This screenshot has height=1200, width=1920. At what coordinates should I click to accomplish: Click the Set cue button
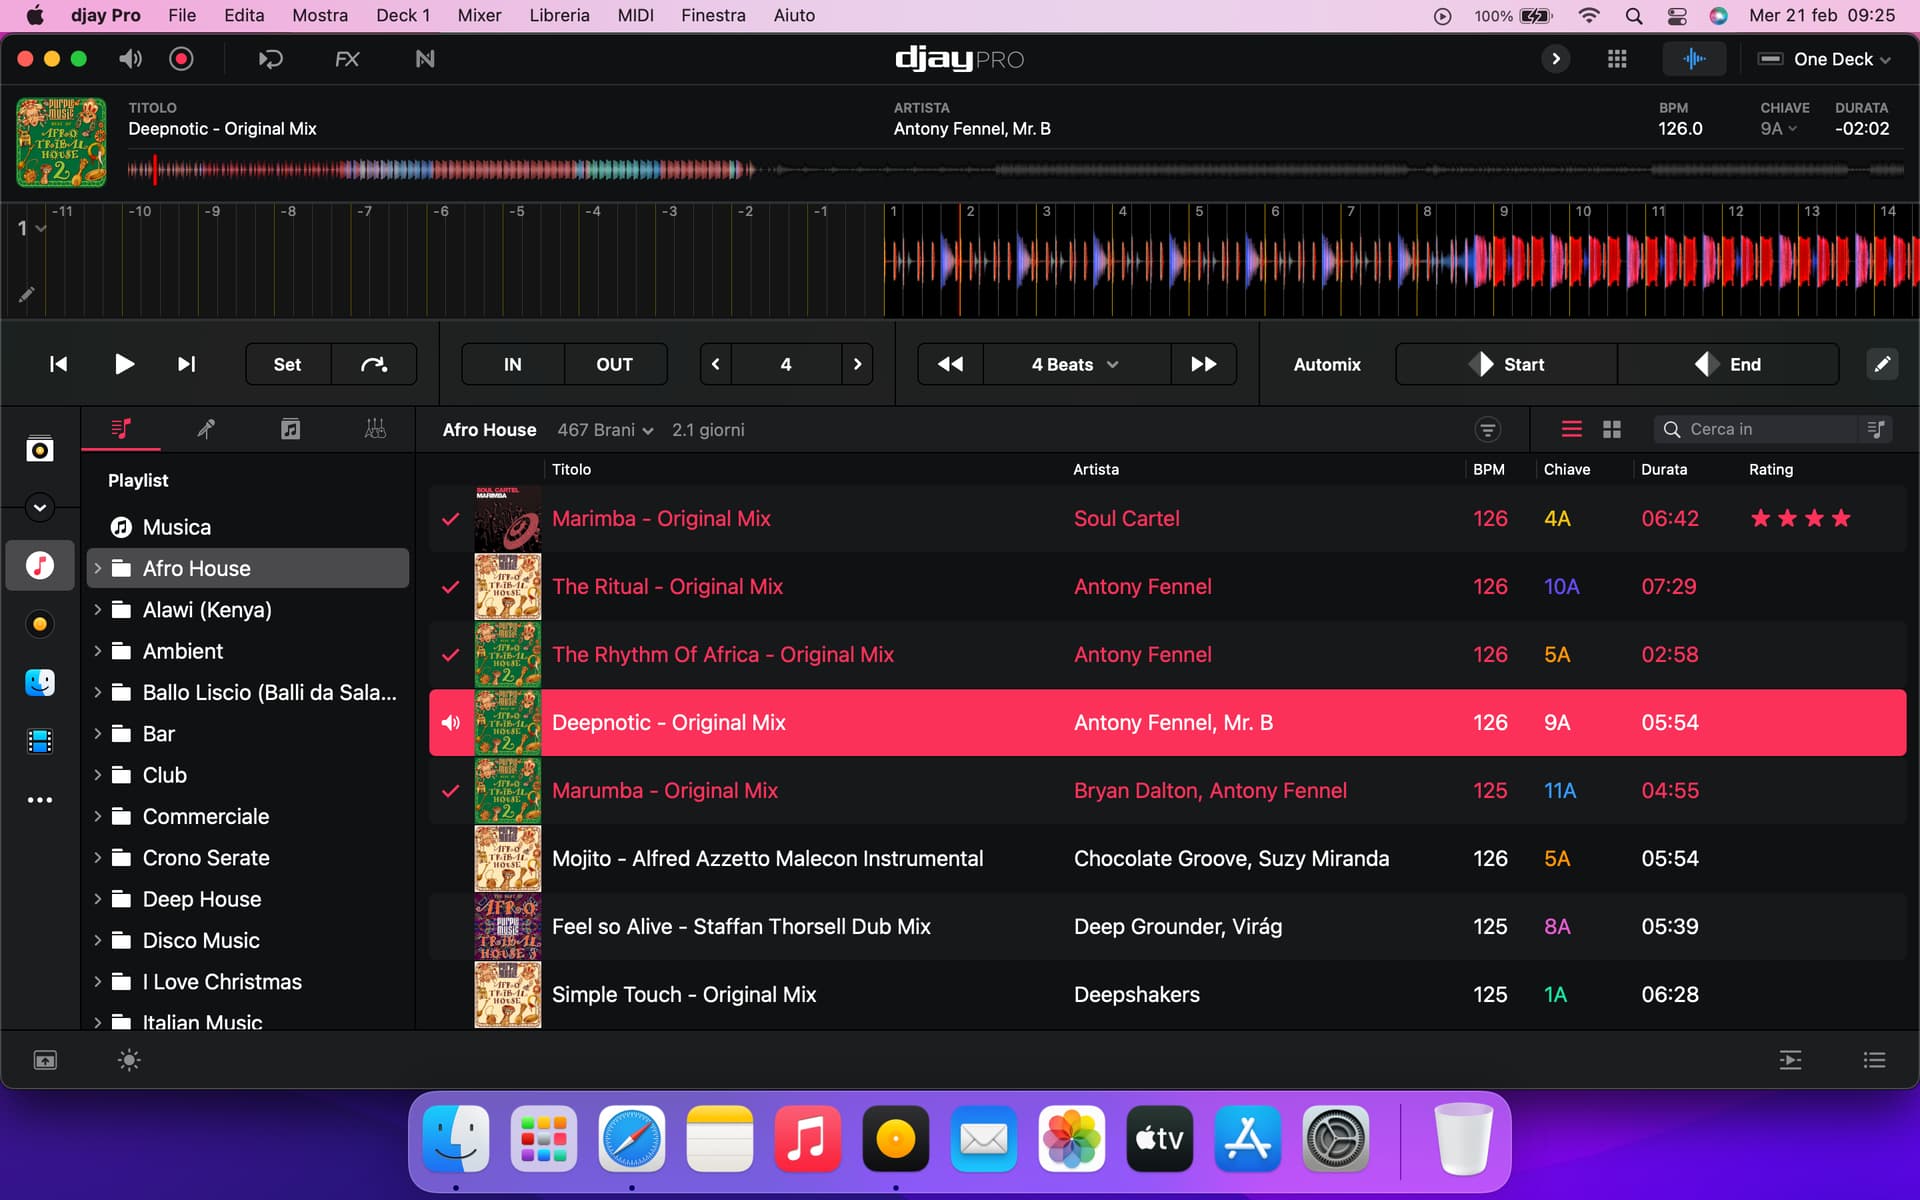click(x=288, y=364)
